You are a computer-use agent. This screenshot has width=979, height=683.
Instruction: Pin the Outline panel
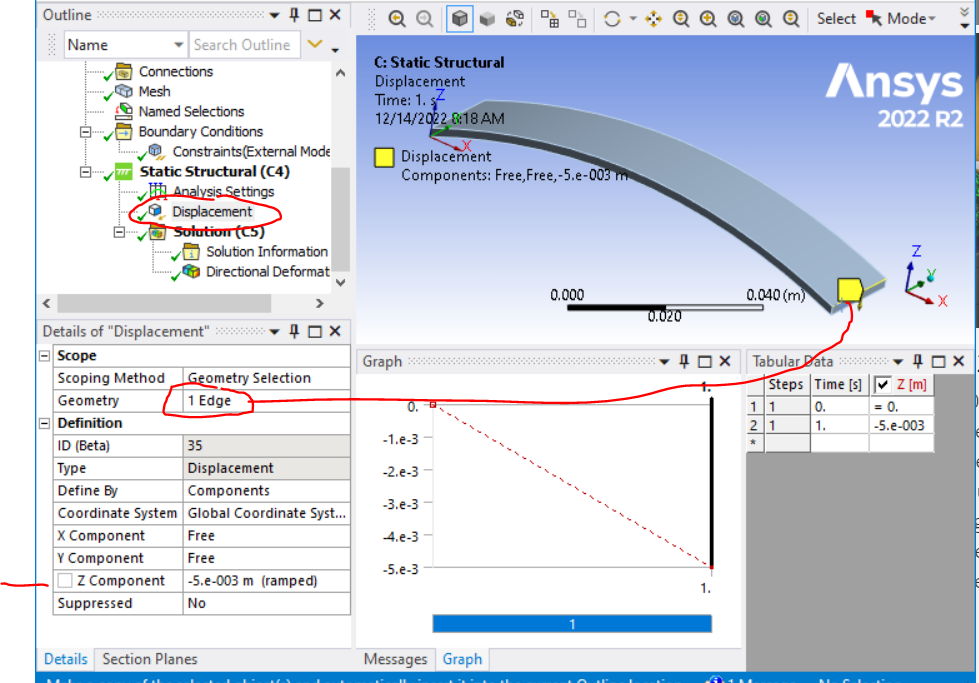point(294,15)
